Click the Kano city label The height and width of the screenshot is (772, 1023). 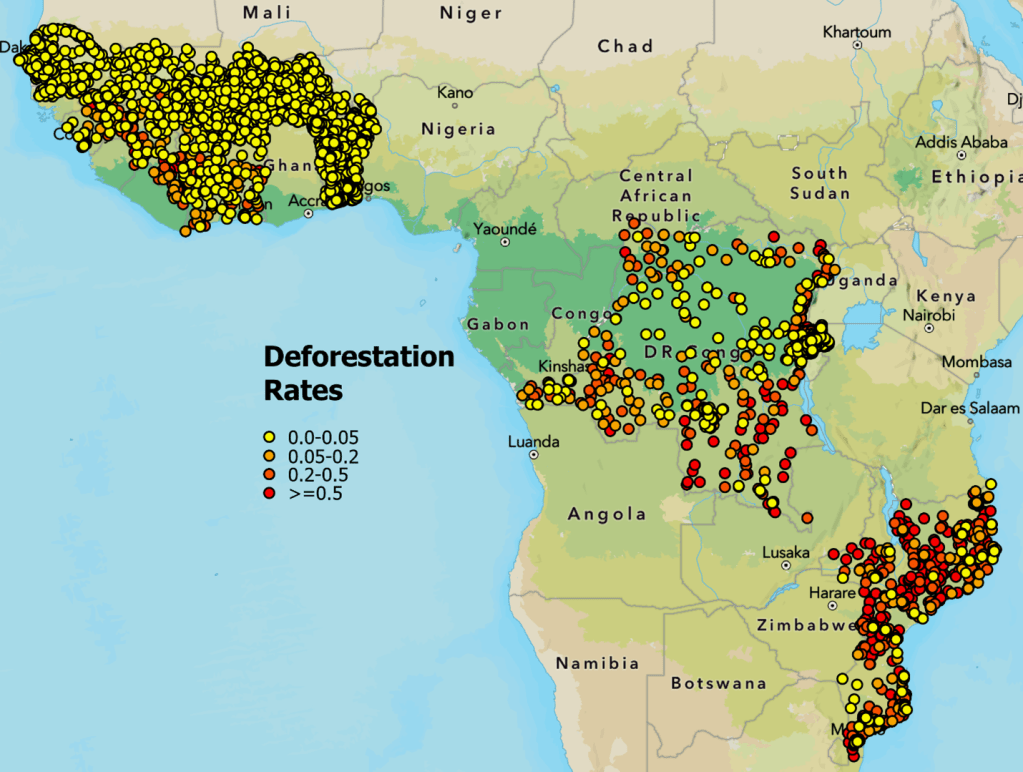click(455, 93)
